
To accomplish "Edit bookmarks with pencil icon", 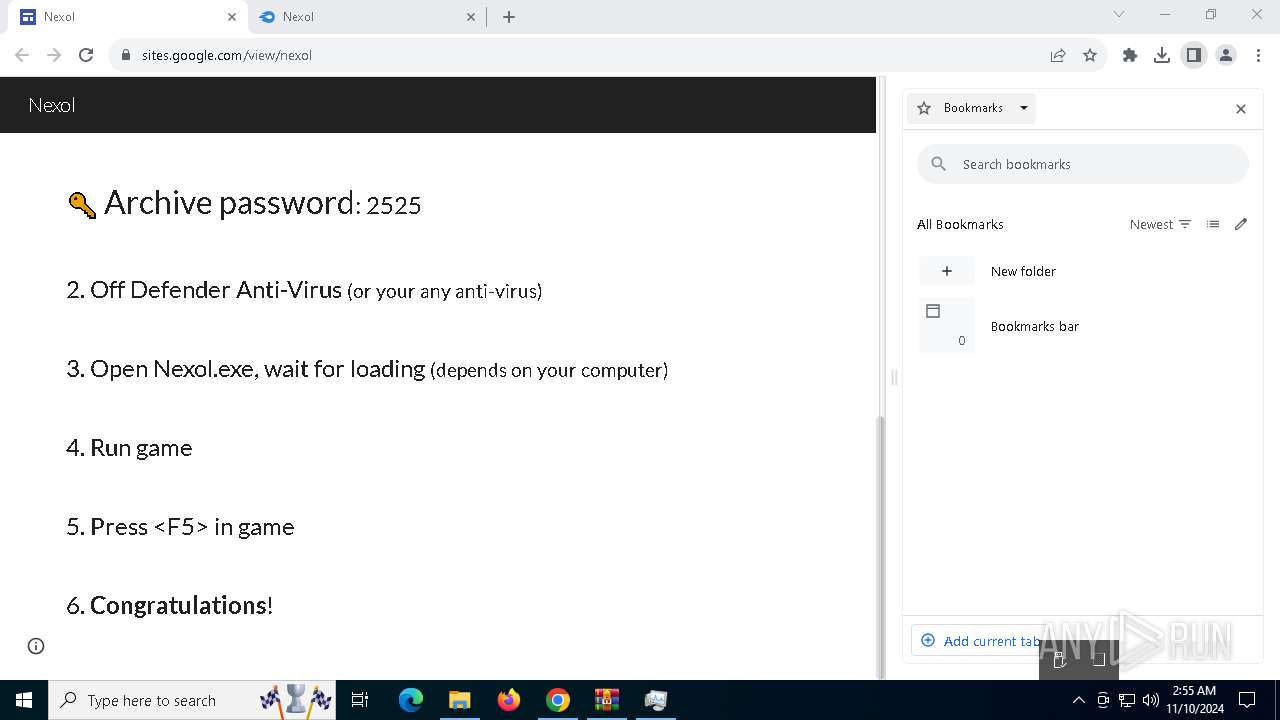I will coord(1241,224).
